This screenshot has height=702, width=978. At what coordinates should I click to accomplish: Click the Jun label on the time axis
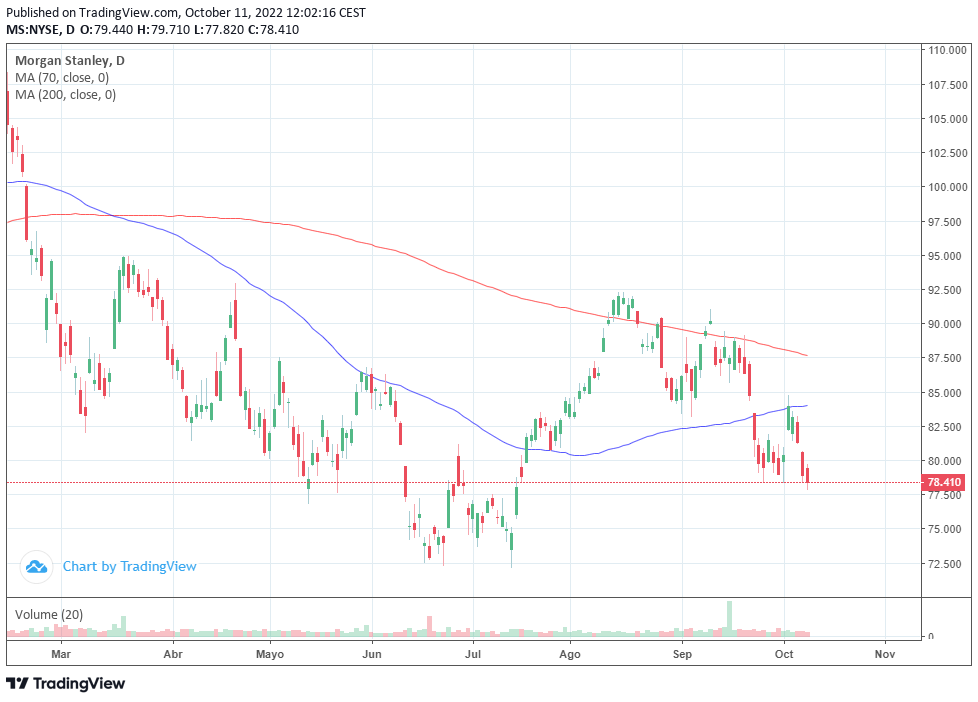(372, 654)
